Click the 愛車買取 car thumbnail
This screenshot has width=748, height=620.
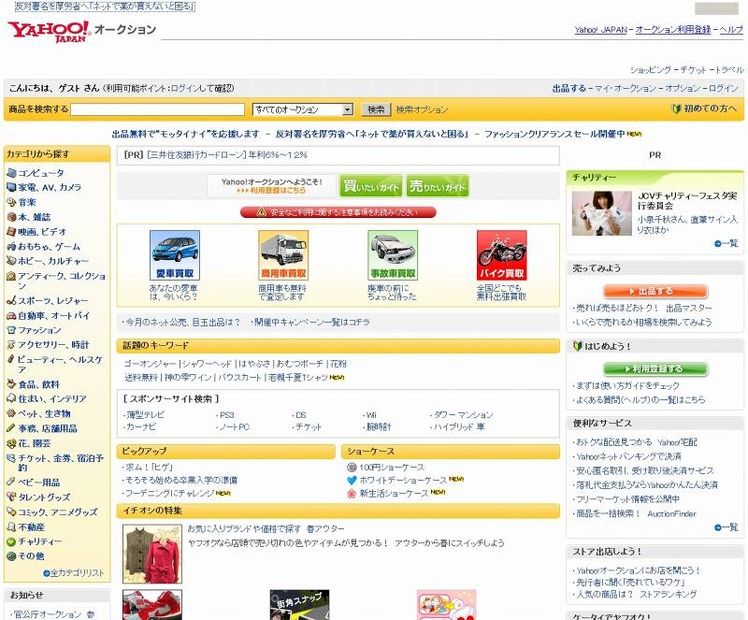tap(175, 255)
